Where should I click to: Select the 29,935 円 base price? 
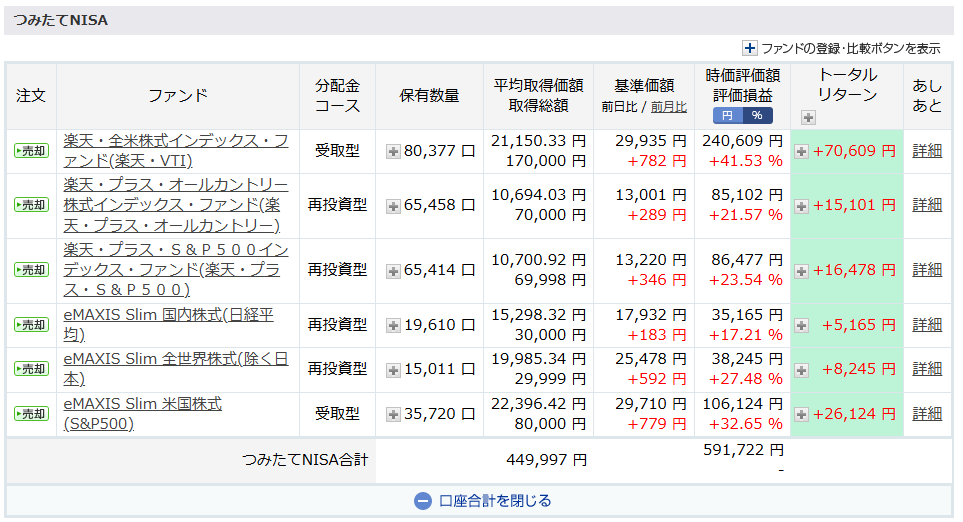pyautogui.click(x=650, y=141)
